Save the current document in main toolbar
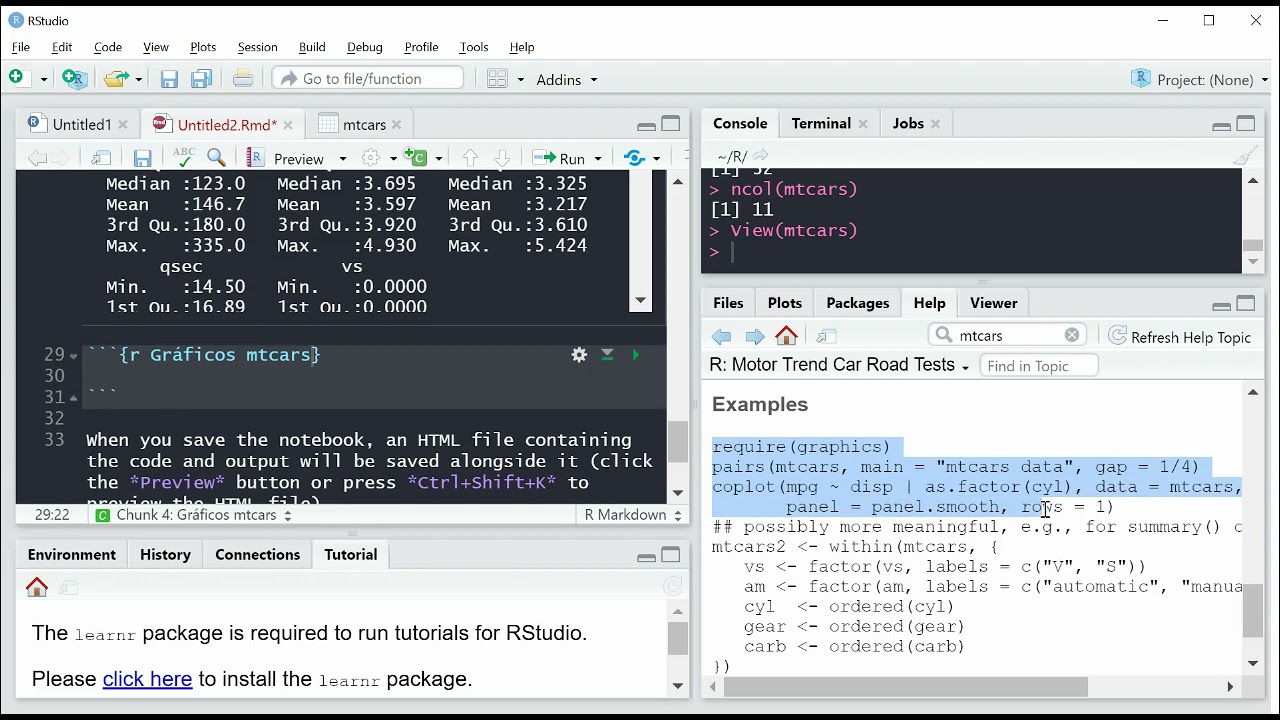1280x720 pixels. tap(169, 79)
